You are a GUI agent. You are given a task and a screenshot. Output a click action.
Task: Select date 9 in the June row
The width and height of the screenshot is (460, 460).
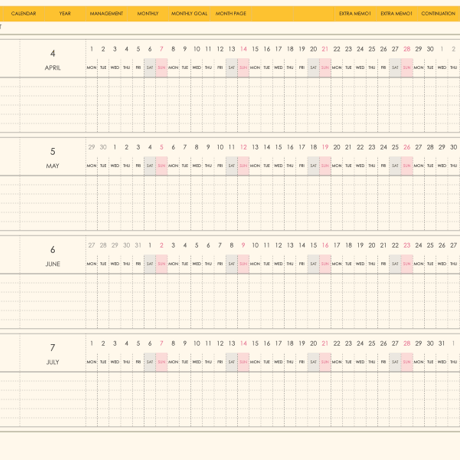pyautogui.click(x=243, y=245)
